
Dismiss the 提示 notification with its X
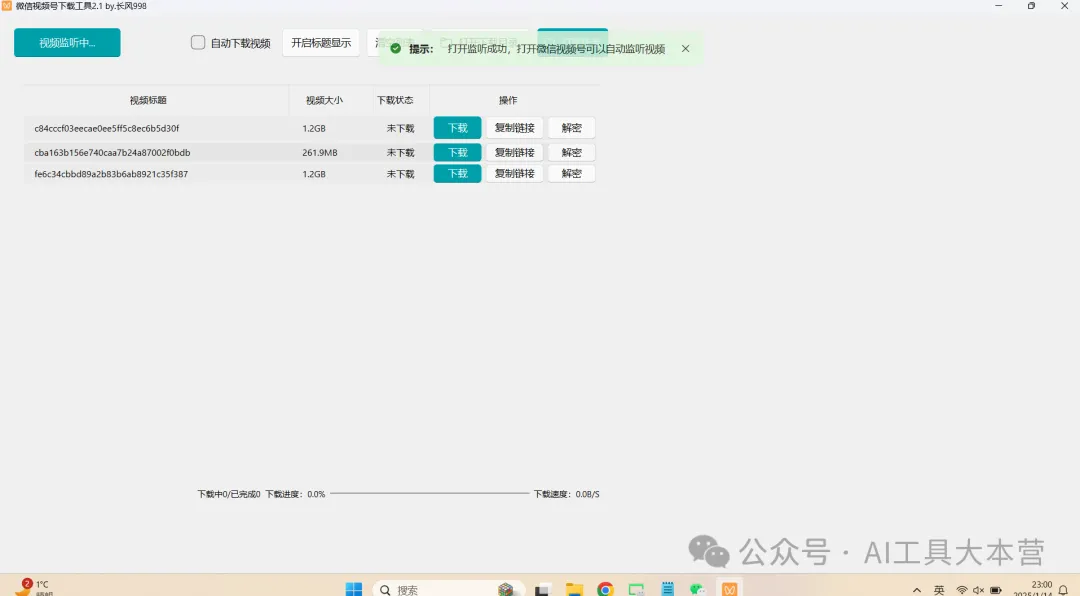(x=685, y=48)
